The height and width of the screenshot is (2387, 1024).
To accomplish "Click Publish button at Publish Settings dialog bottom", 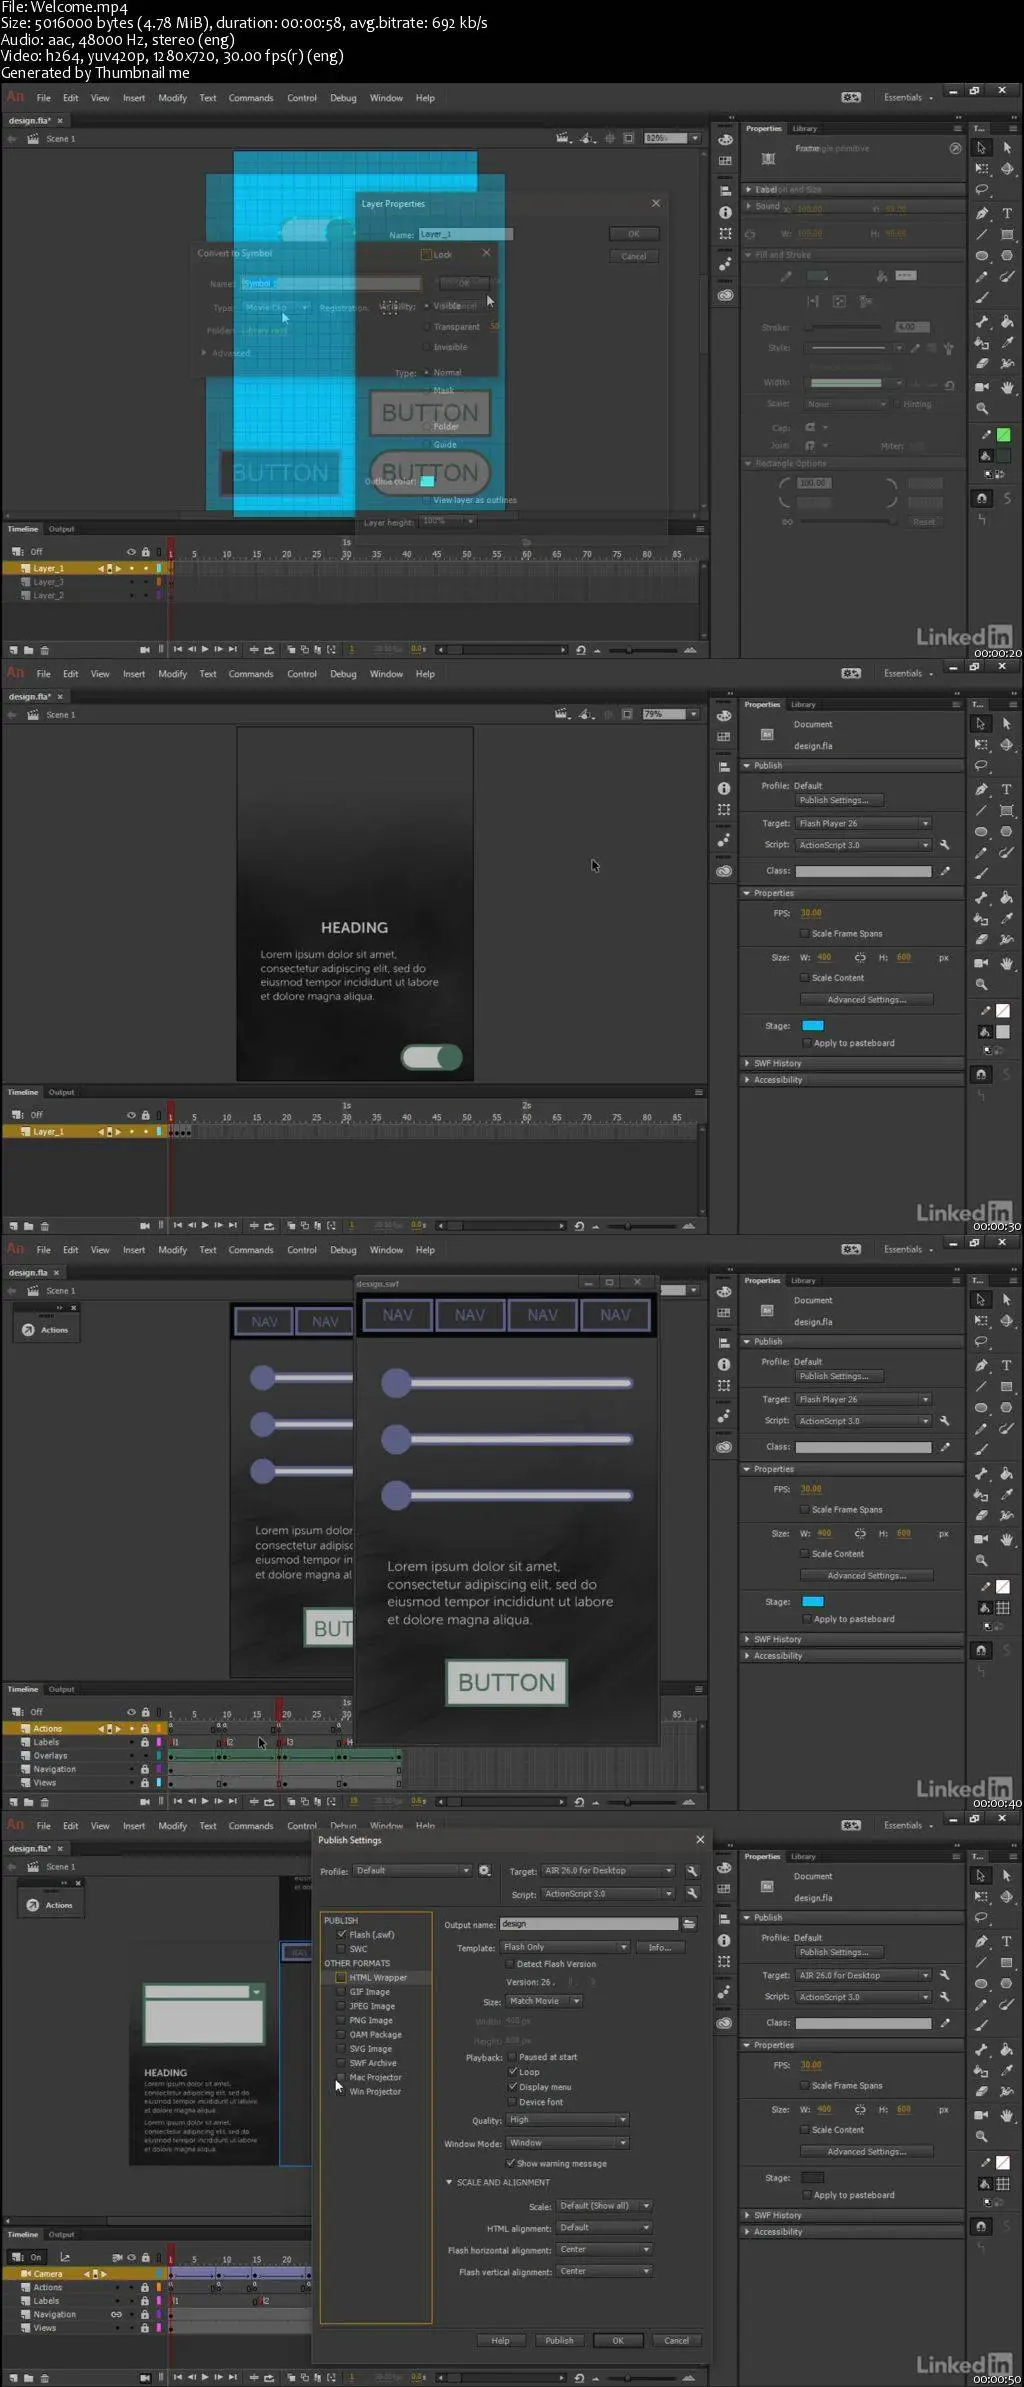I will pos(559,2340).
